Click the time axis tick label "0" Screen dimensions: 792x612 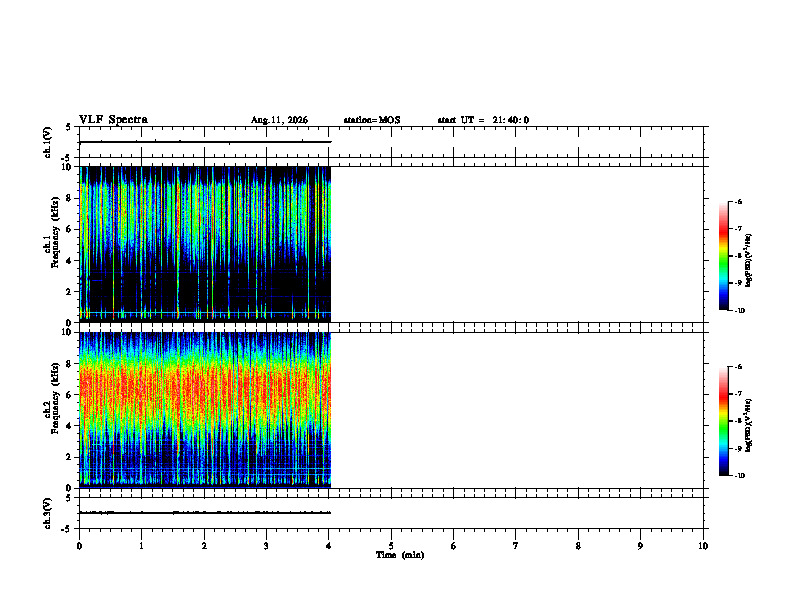tap(79, 546)
